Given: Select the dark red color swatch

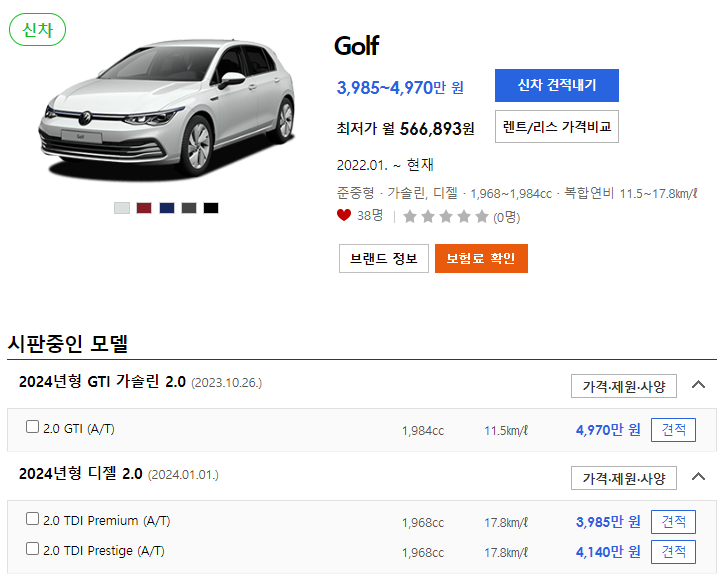Looking at the screenshot, I should [x=144, y=208].
